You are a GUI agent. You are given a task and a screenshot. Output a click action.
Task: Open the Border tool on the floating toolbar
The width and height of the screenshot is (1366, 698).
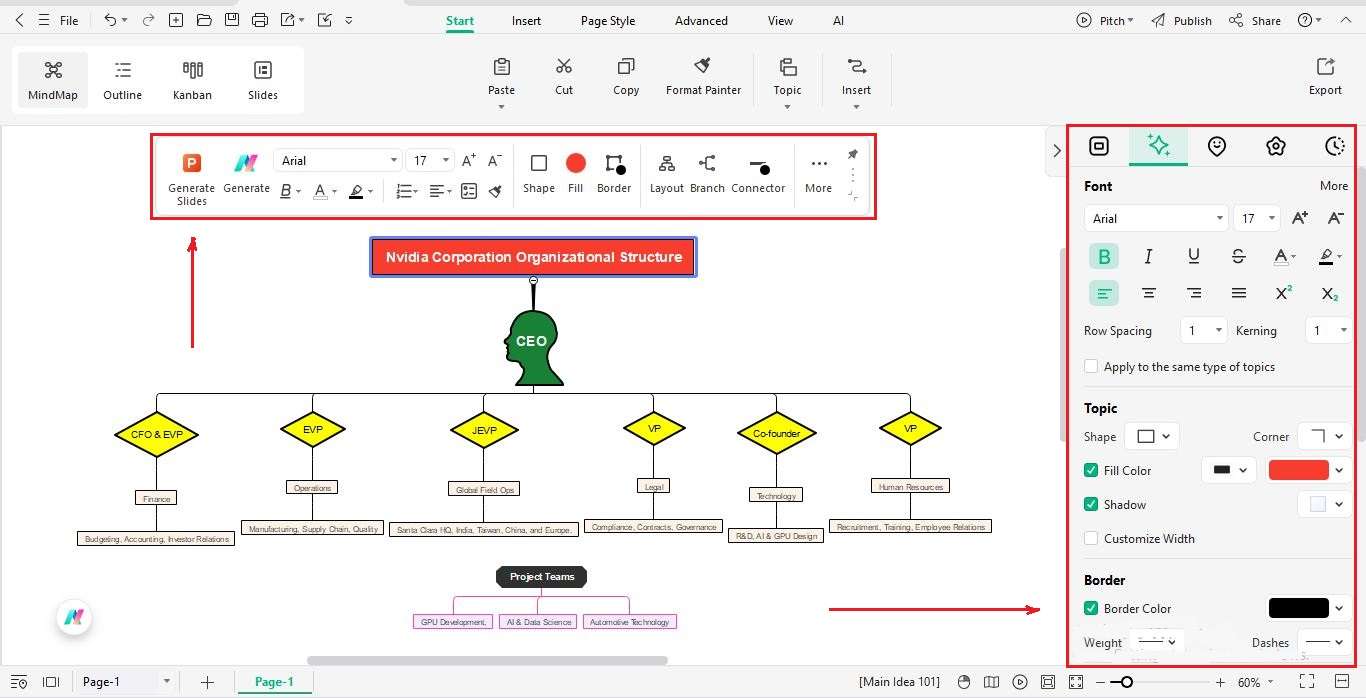point(614,172)
